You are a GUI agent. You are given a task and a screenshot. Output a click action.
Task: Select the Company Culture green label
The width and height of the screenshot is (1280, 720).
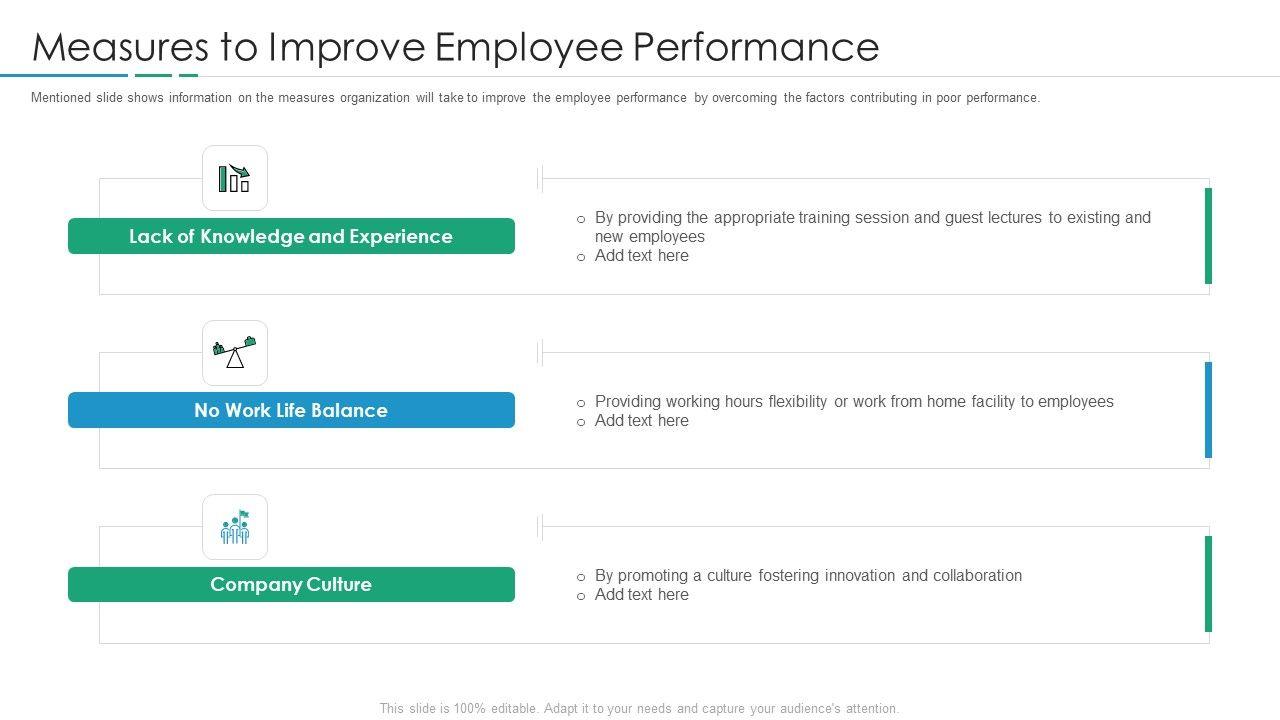click(x=291, y=584)
